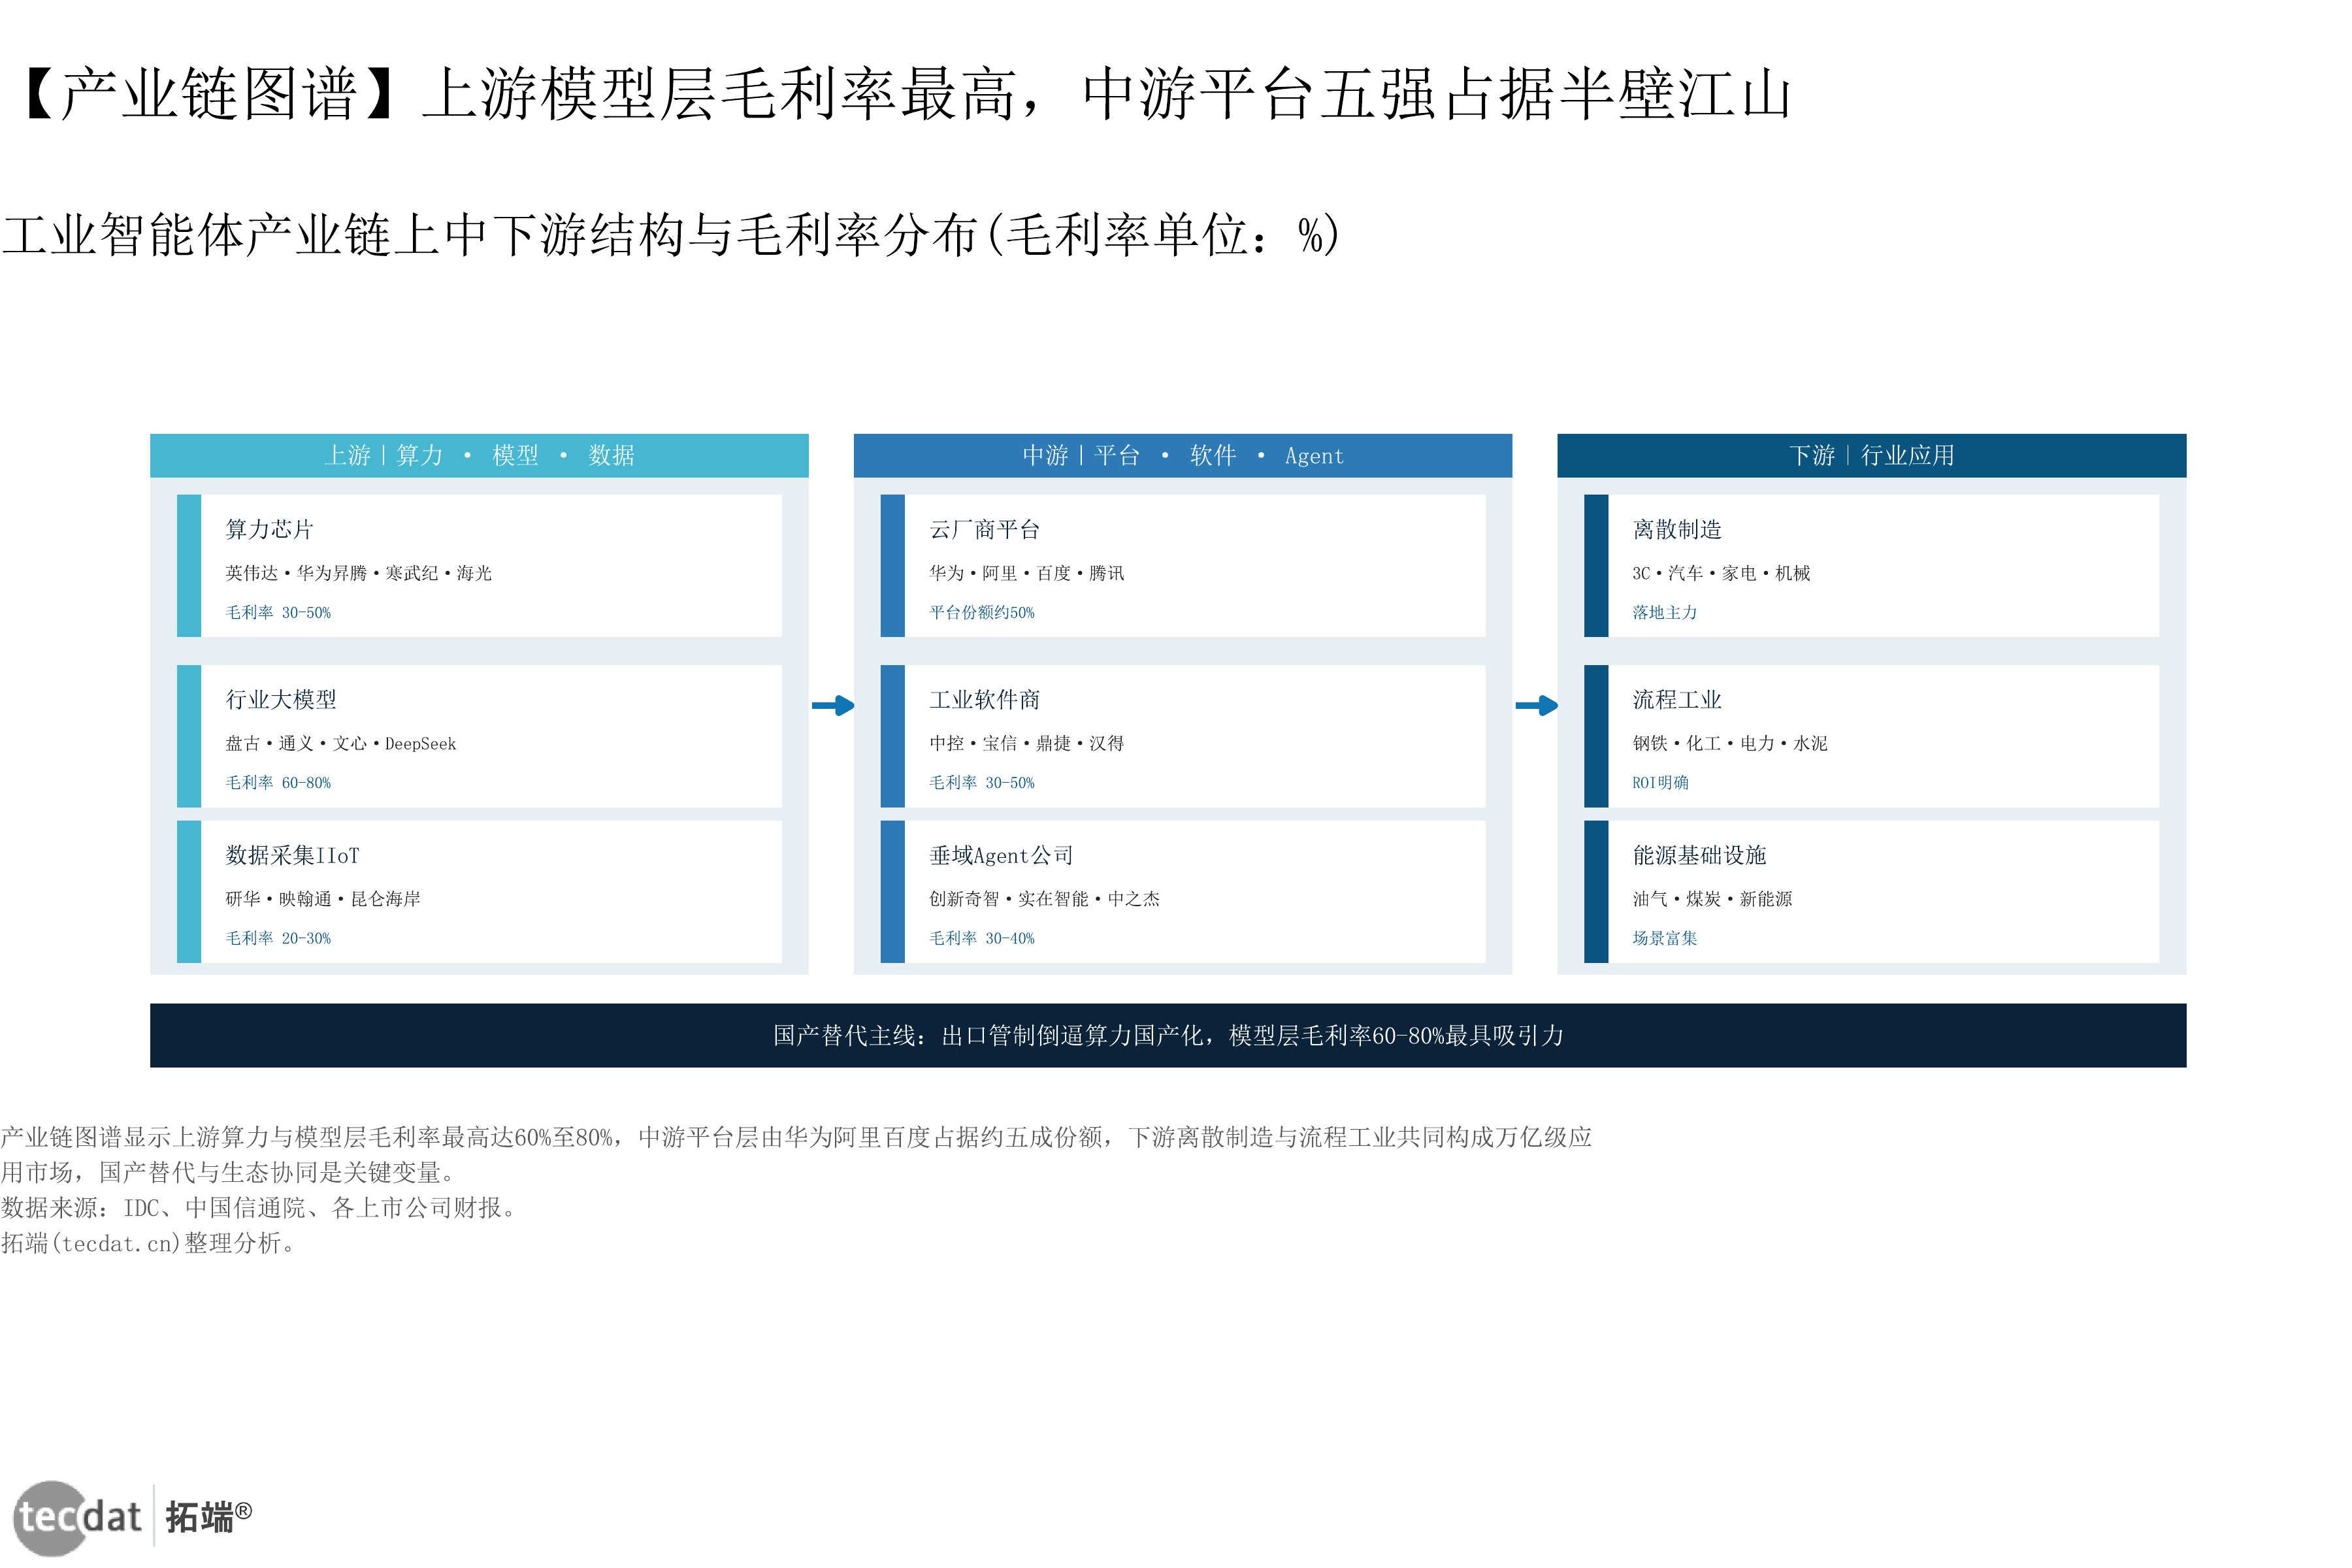Click the 拓端(tecdat.cn)整理分析 line
Image resolution: width=2352 pixels, height=1568 pixels.
tap(150, 1243)
